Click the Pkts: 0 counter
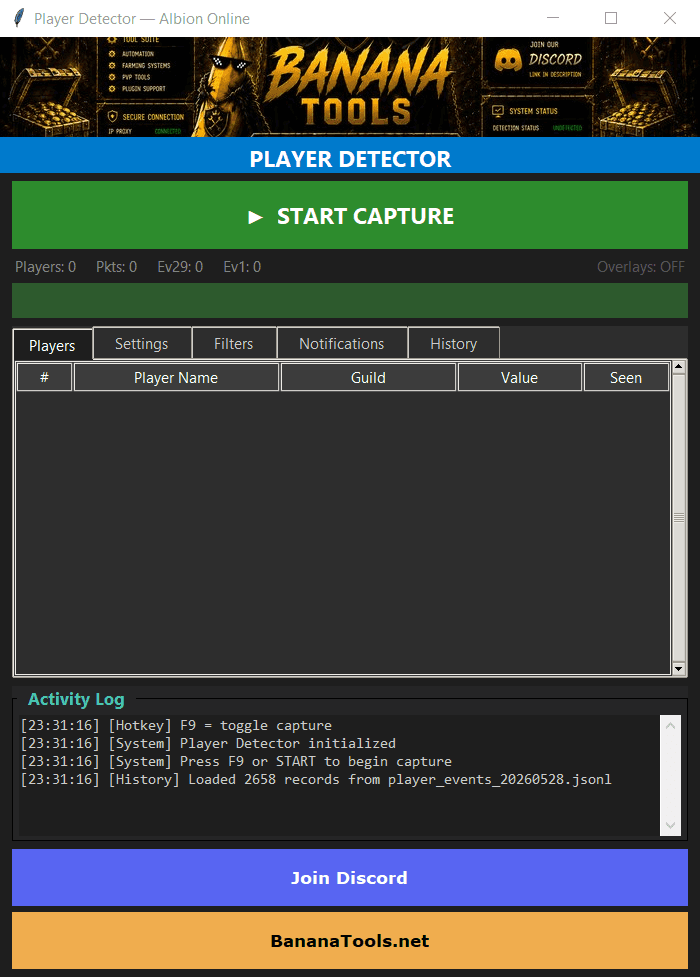The height and width of the screenshot is (977, 700). pyautogui.click(x=117, y=267)
